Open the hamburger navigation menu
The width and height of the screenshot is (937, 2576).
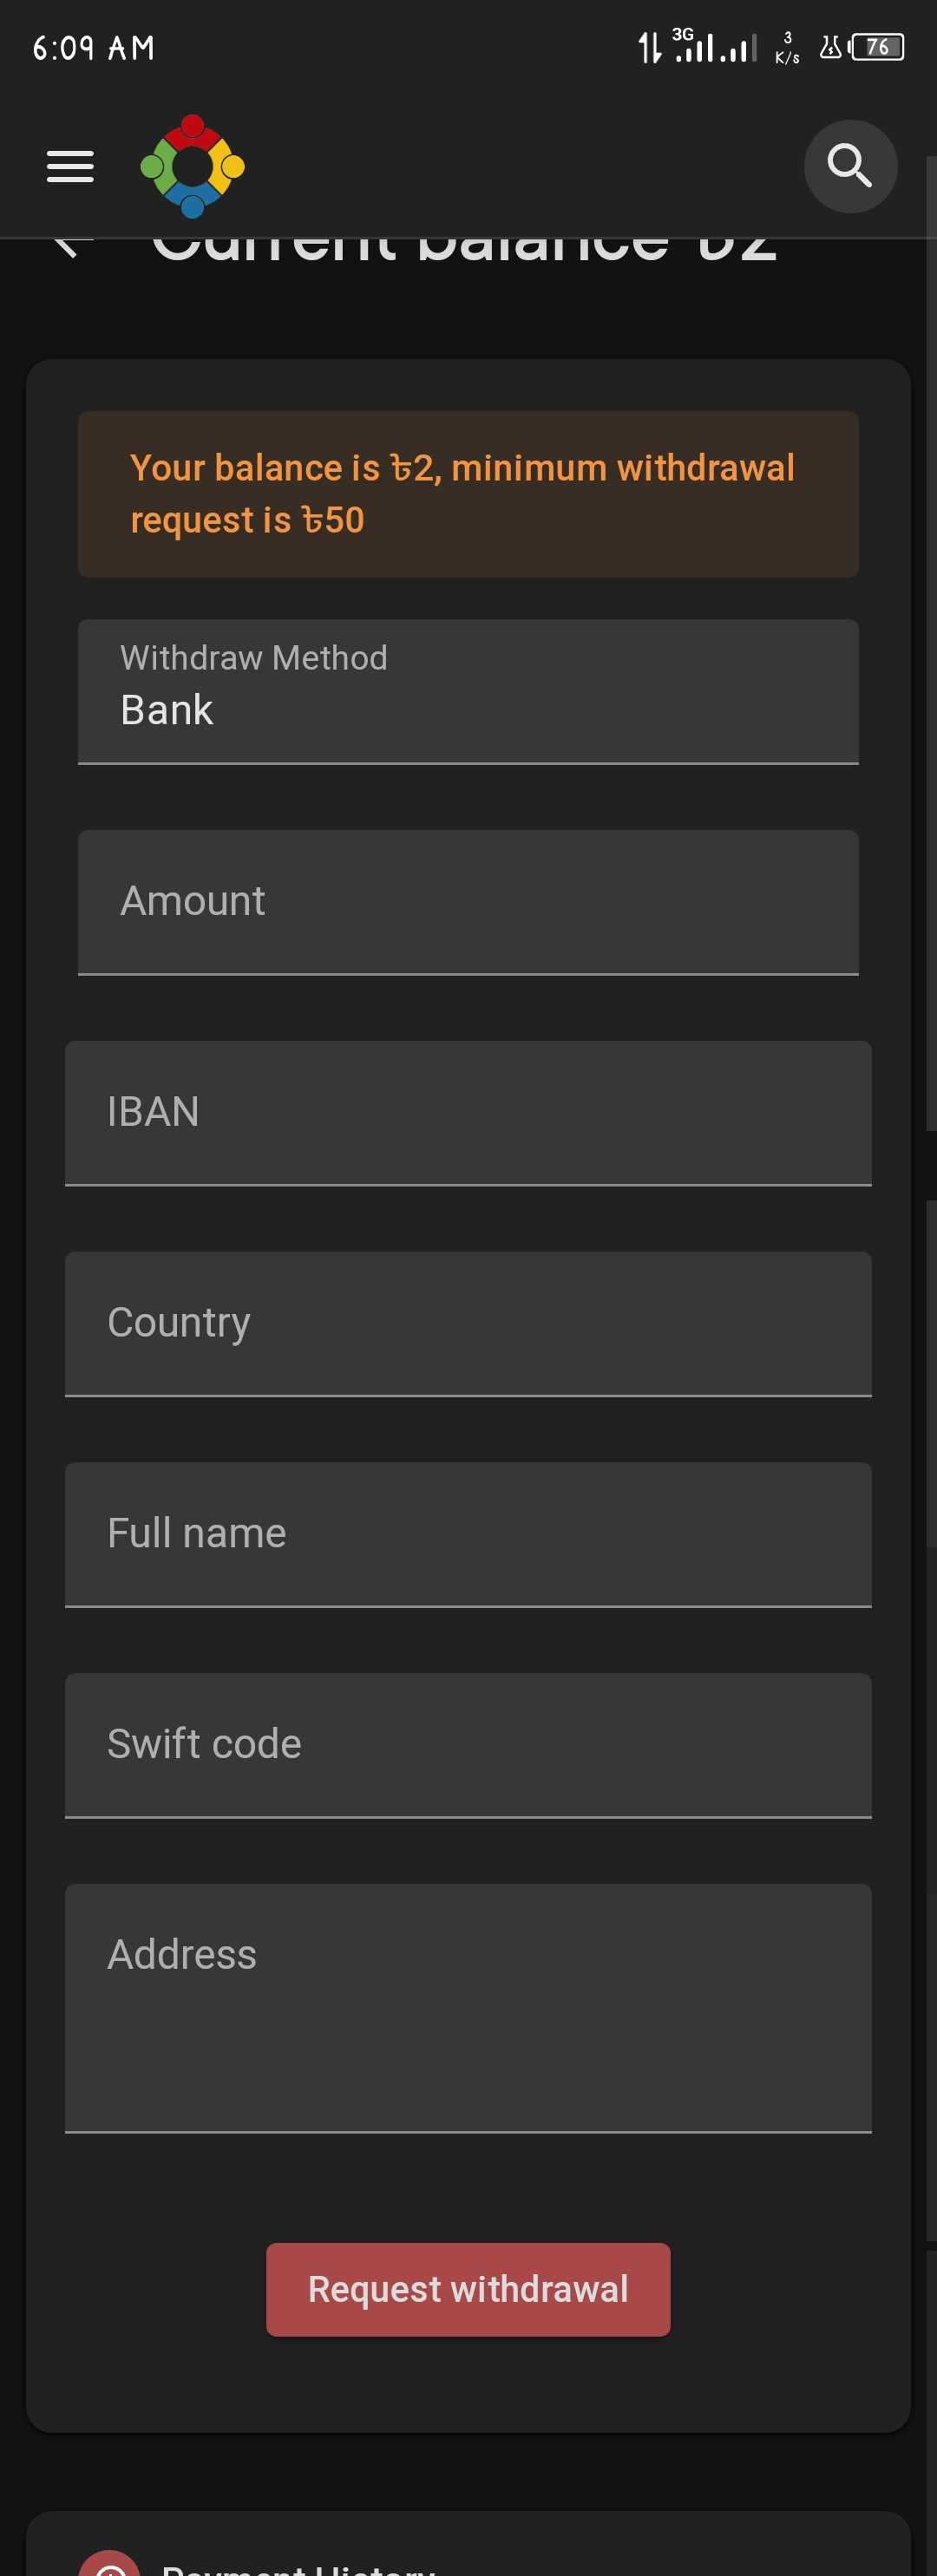pyautogui.click(x=70, y=166)
